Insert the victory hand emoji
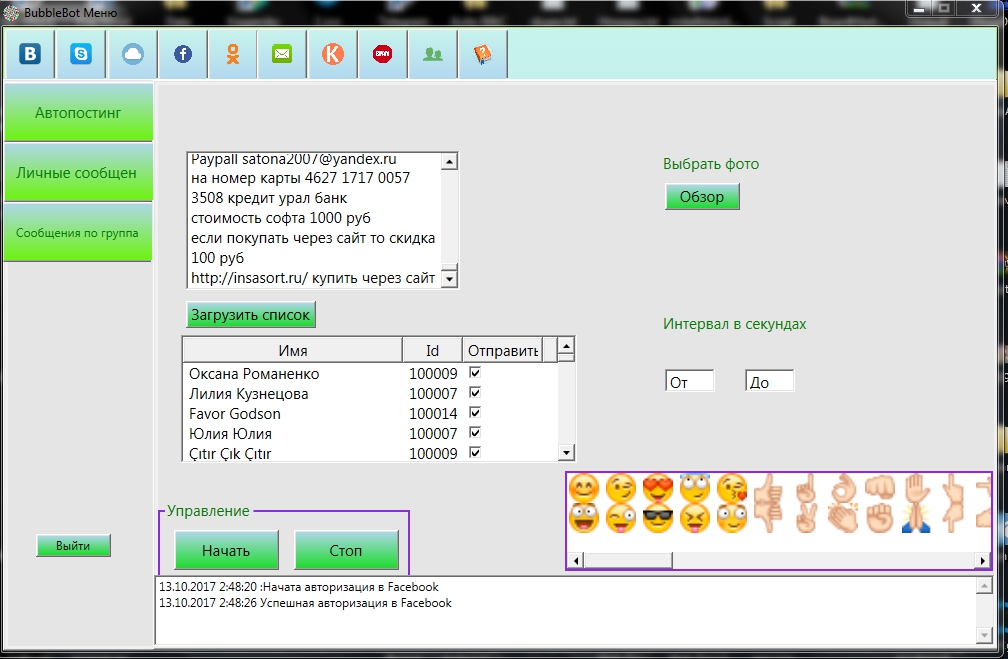 coord(806,518)
